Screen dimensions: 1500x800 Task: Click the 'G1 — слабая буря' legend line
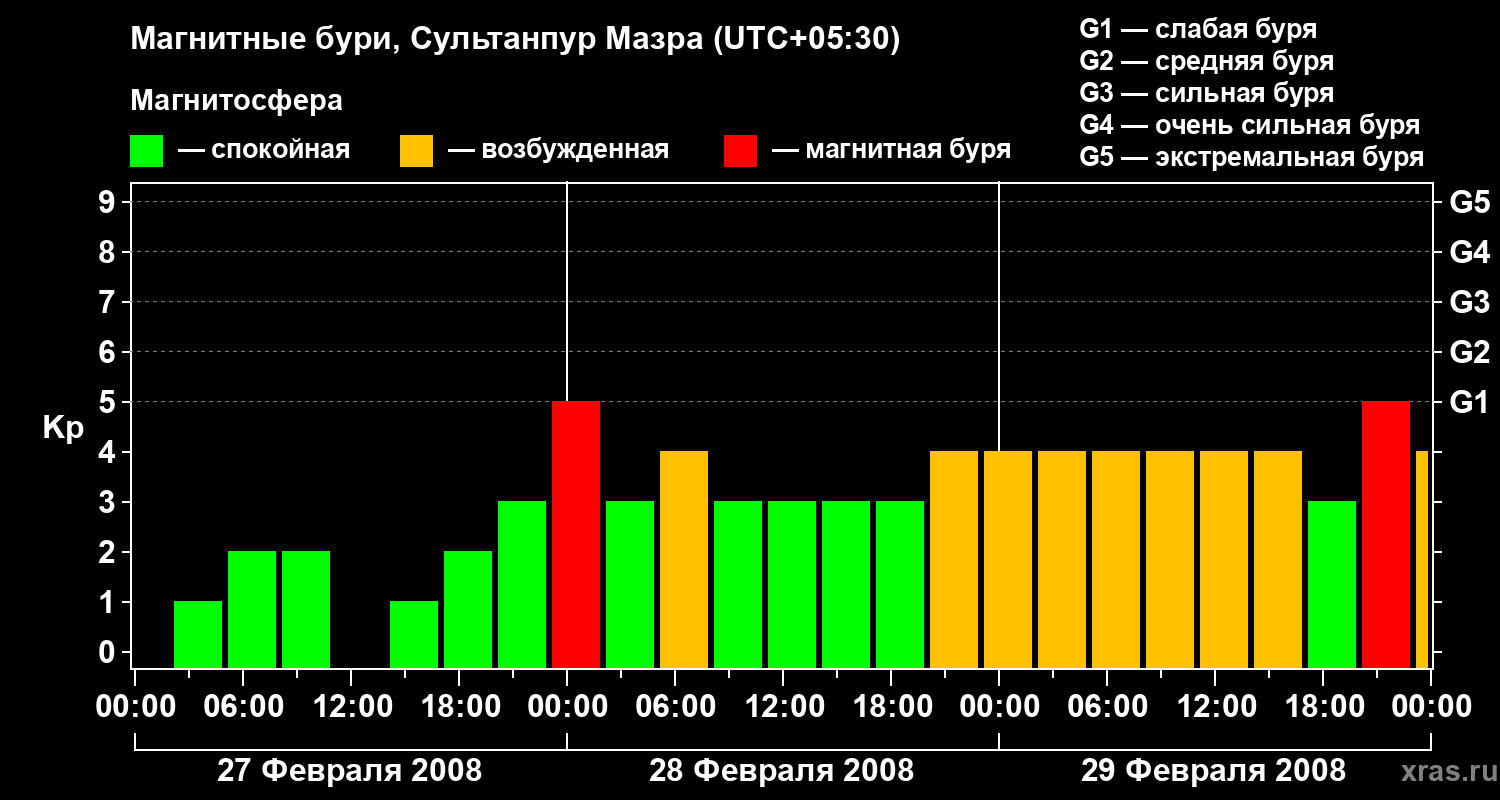click(x=1198, y=28)
